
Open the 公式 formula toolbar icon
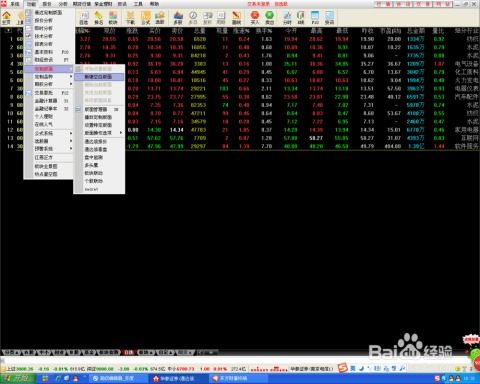[146, 17]
